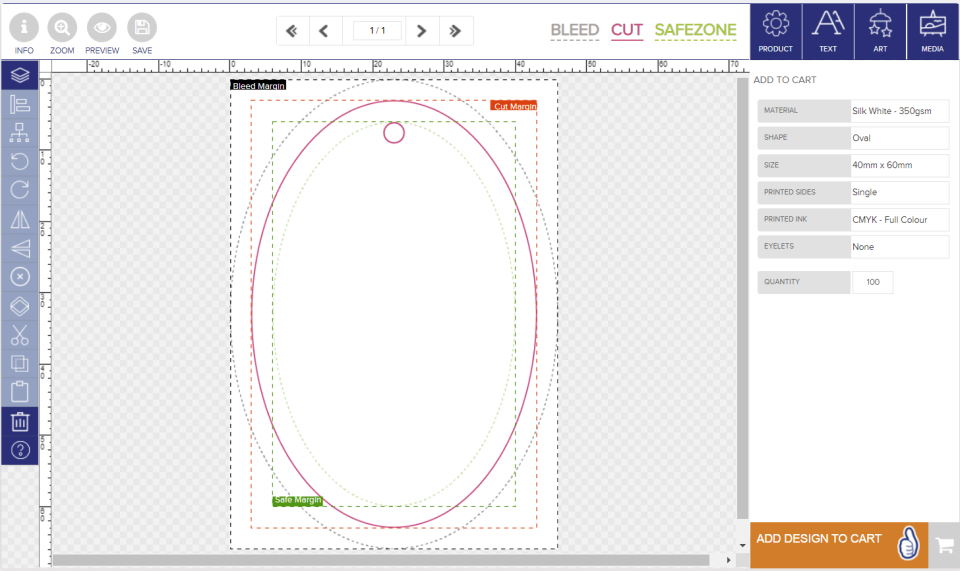Redo the last action
The image size is (960, 571).
coord(20,190)
